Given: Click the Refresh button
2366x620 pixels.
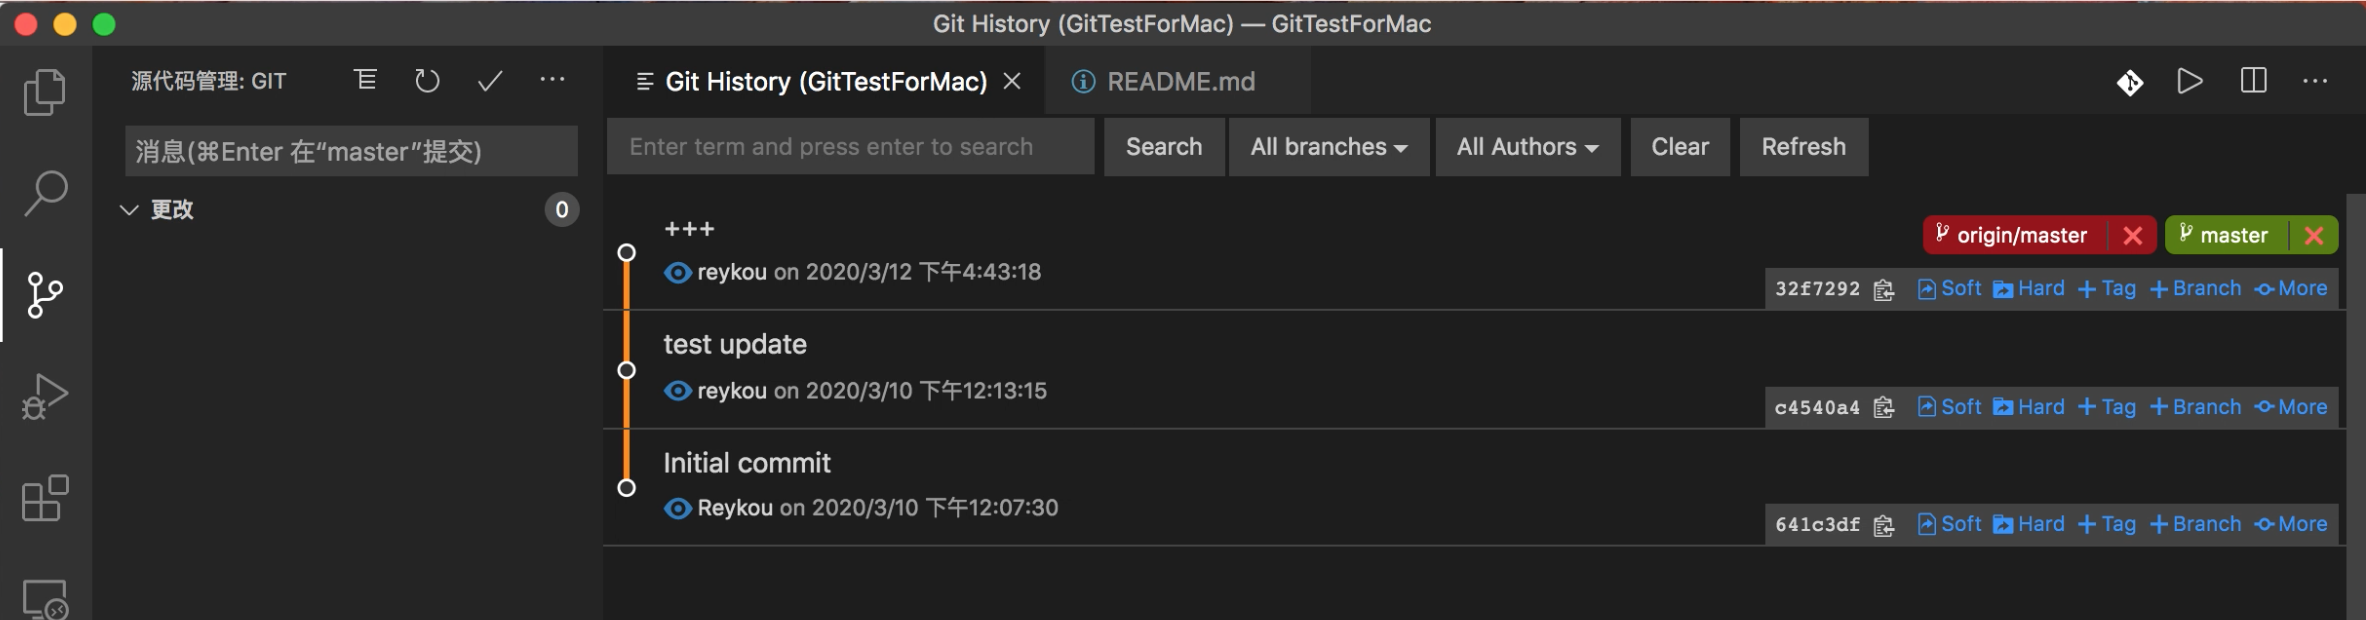Looking at the screenshot, I should 1802,146.
